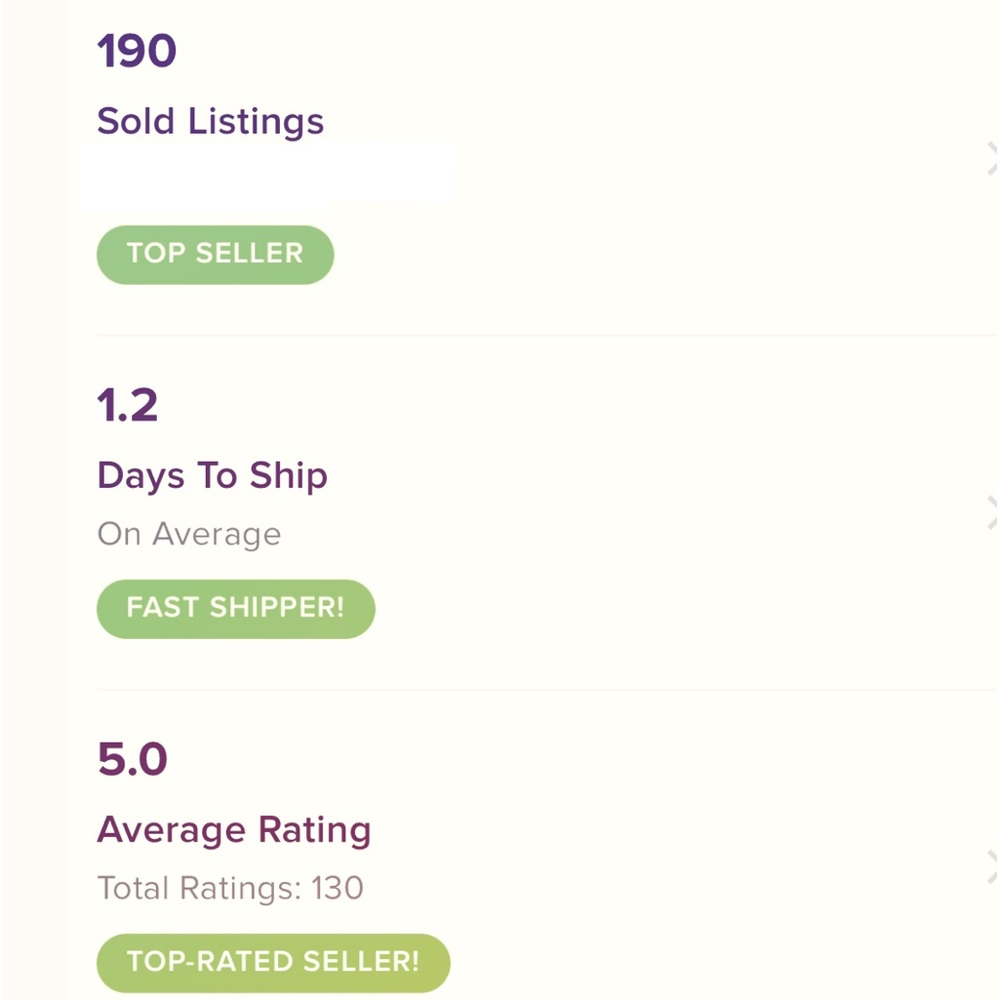The image size is (1000, 1000).
Task: Open the Days To Ship heading
Action: (x=212, y=476)
